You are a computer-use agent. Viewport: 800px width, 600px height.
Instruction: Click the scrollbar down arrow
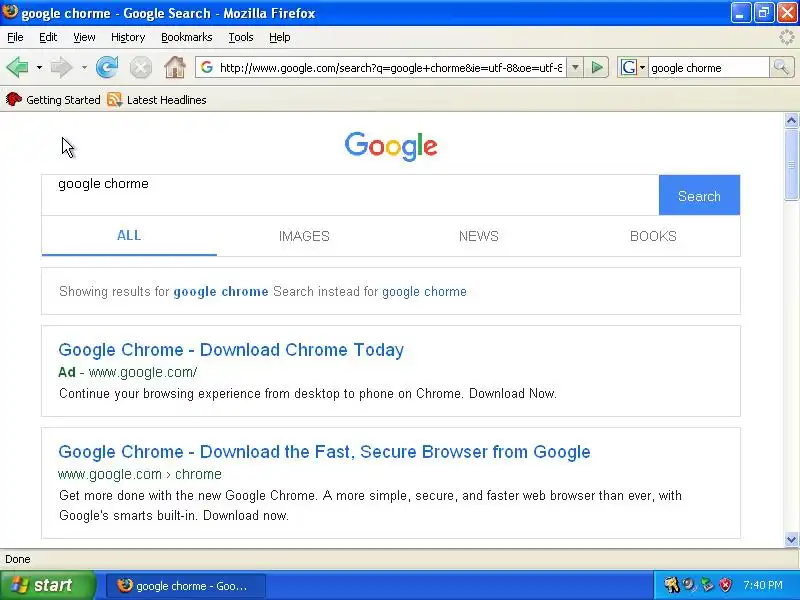coord(791,539)
